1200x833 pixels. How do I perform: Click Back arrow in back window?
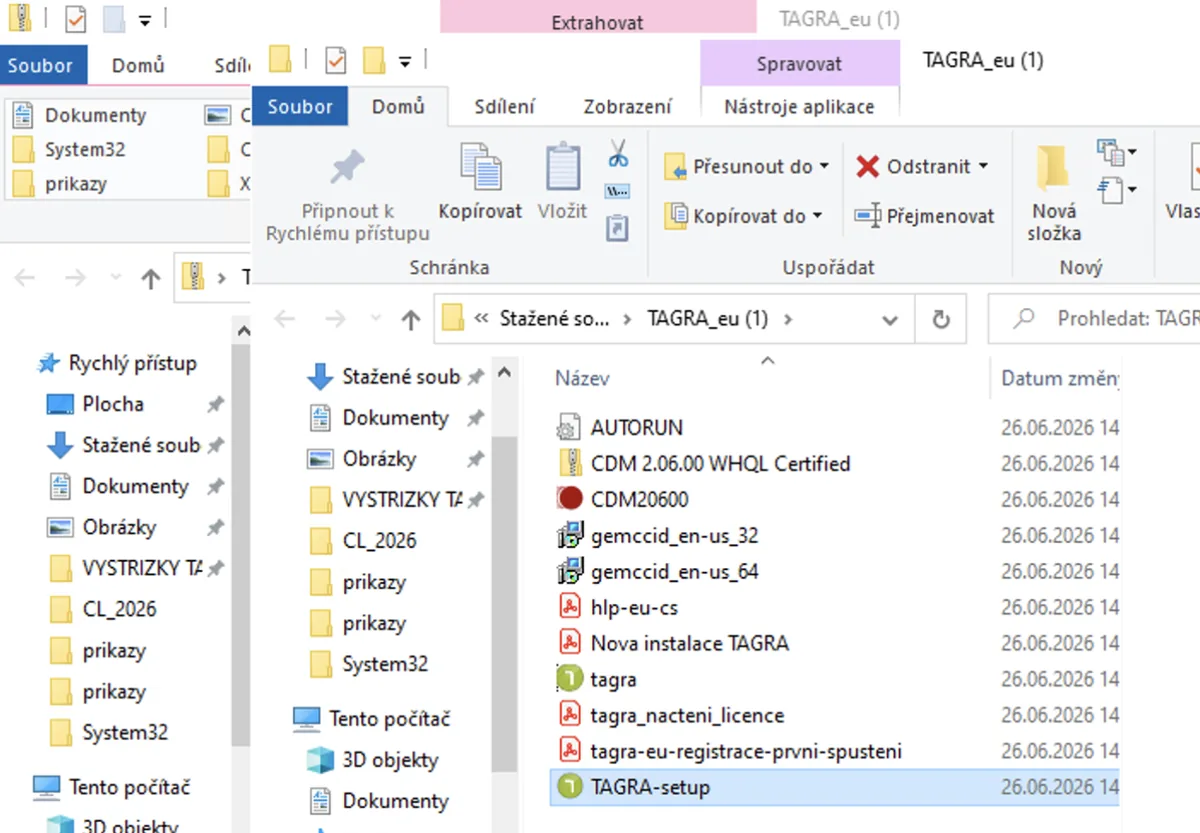coord(25,278)
